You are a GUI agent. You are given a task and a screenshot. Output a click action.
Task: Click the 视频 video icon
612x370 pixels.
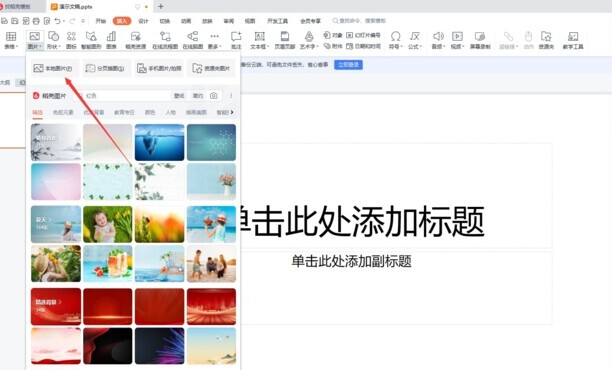[457, 37]
